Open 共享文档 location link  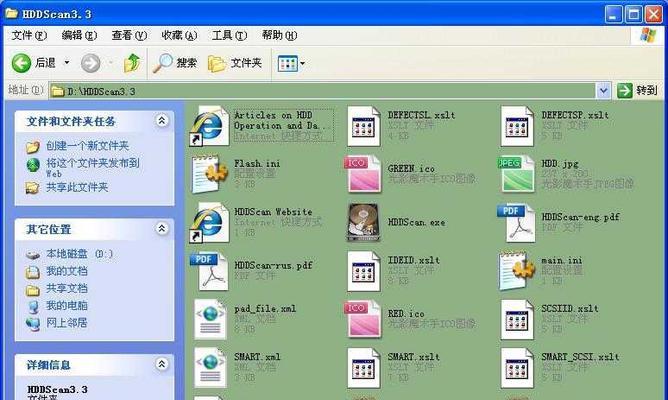pyautogui.click(x=67, y=288)
